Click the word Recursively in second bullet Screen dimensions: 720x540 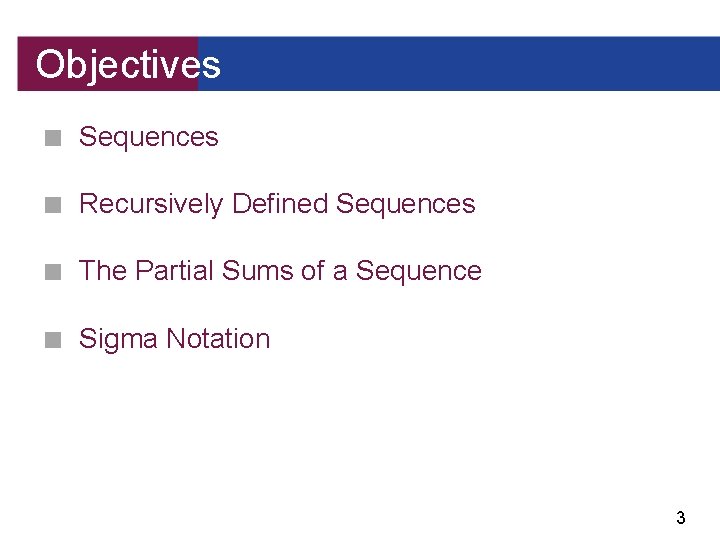[151, 204]
